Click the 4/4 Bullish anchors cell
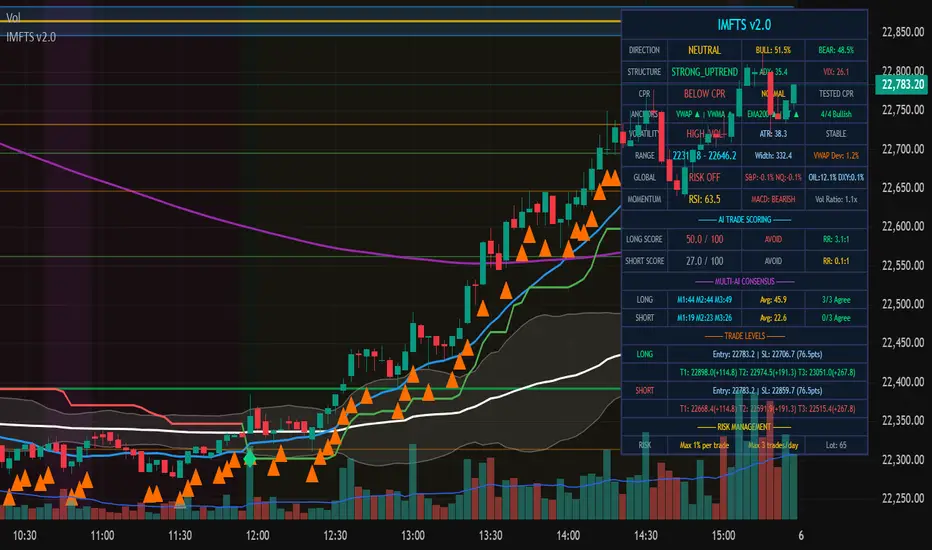The width and height of the screenshot is (932, 550). tap(836, 114)
